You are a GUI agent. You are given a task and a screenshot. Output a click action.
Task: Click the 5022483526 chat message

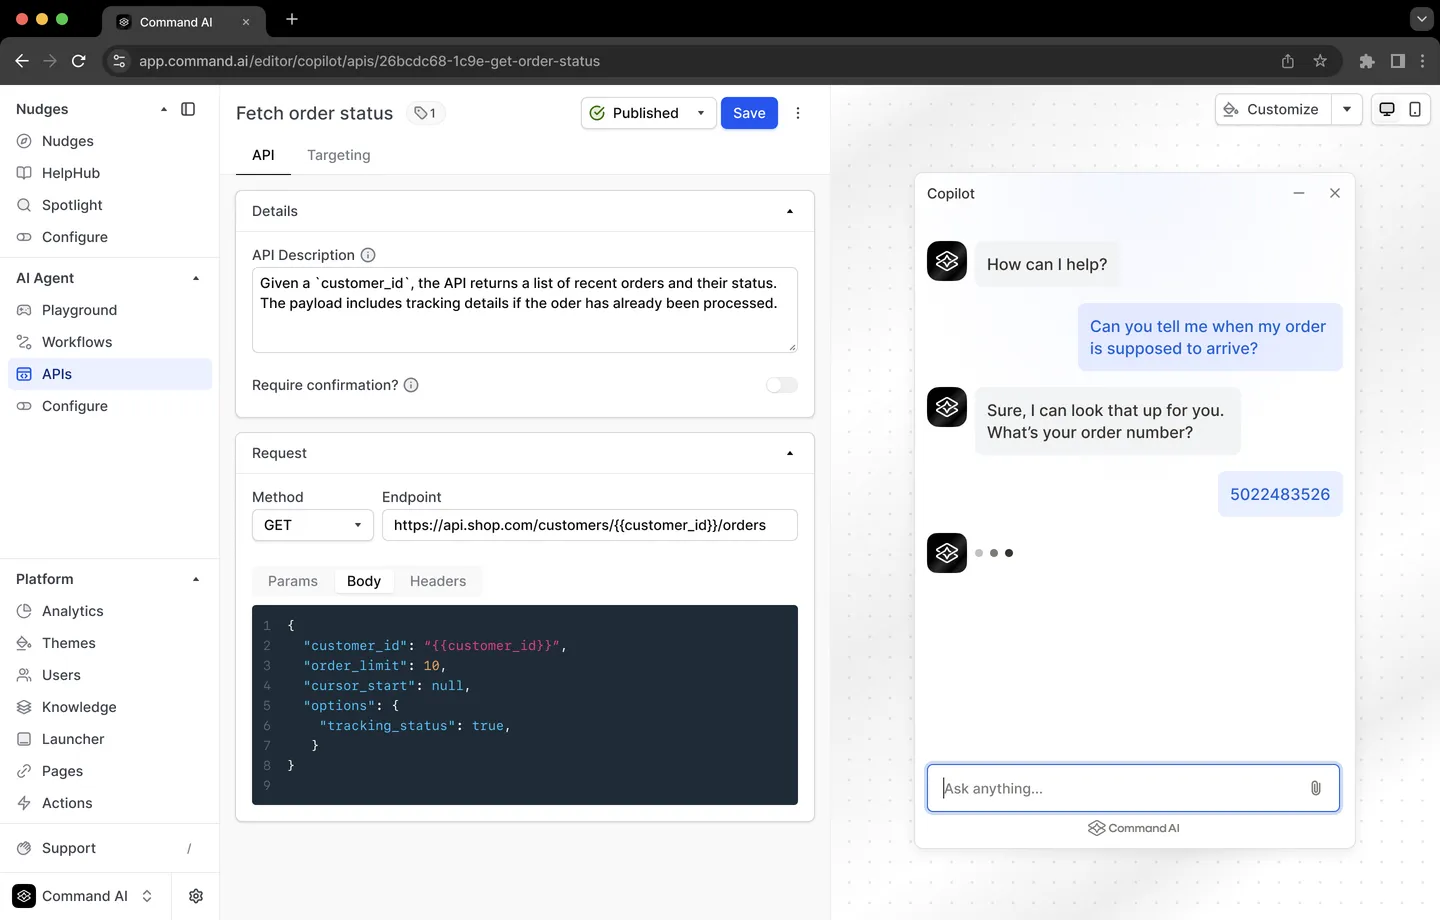click(x=1280, y=494)
